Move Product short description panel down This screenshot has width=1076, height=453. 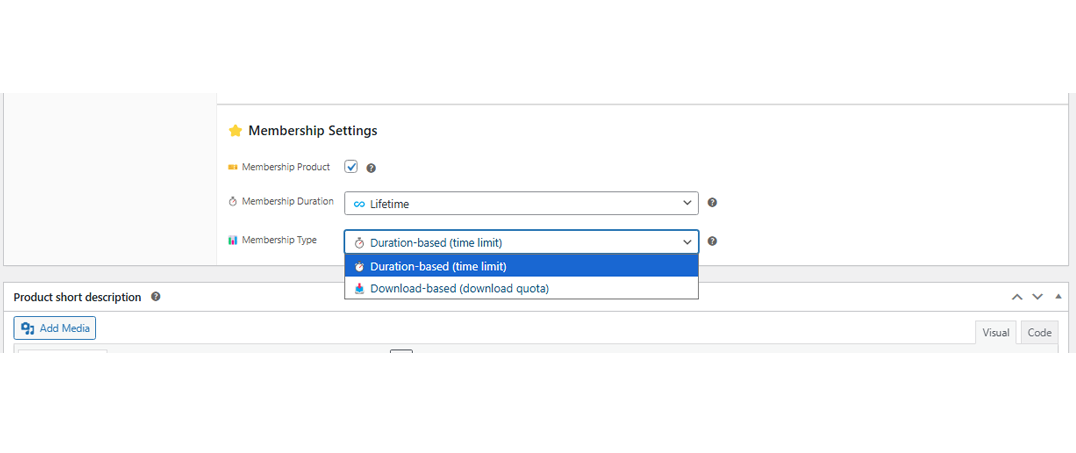[1037, 297]
